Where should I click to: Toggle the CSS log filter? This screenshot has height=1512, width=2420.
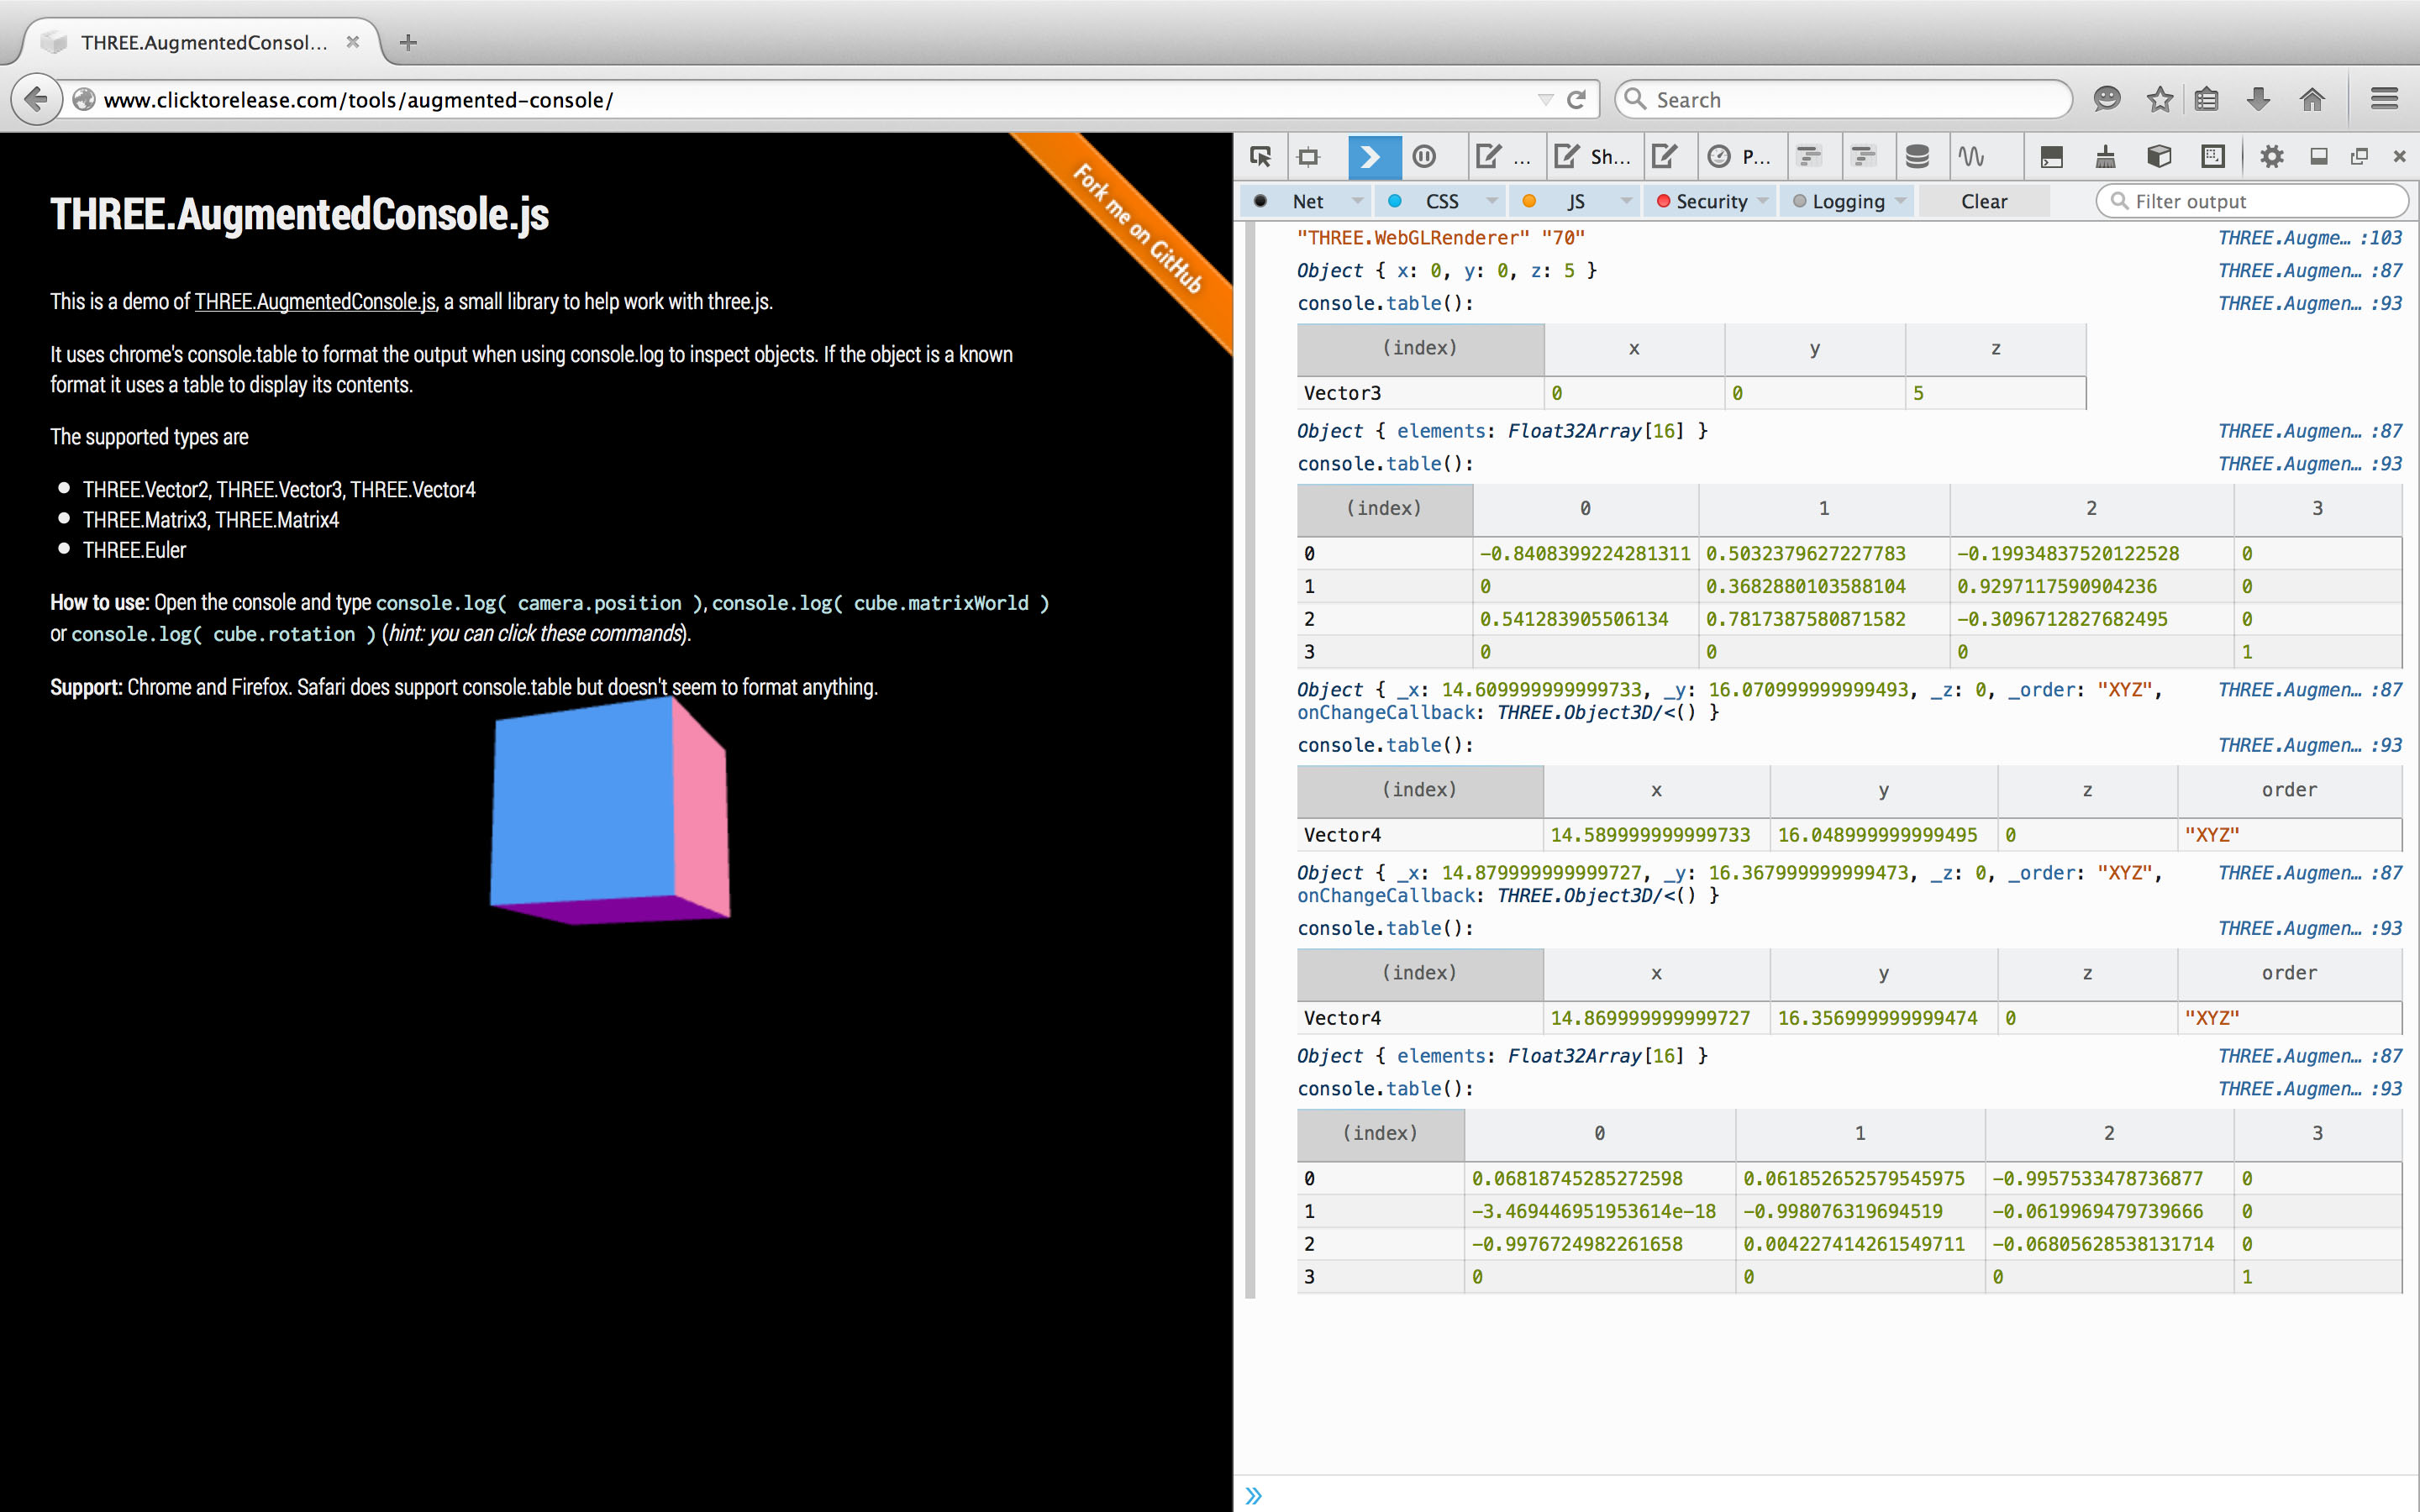[1442, 201]
